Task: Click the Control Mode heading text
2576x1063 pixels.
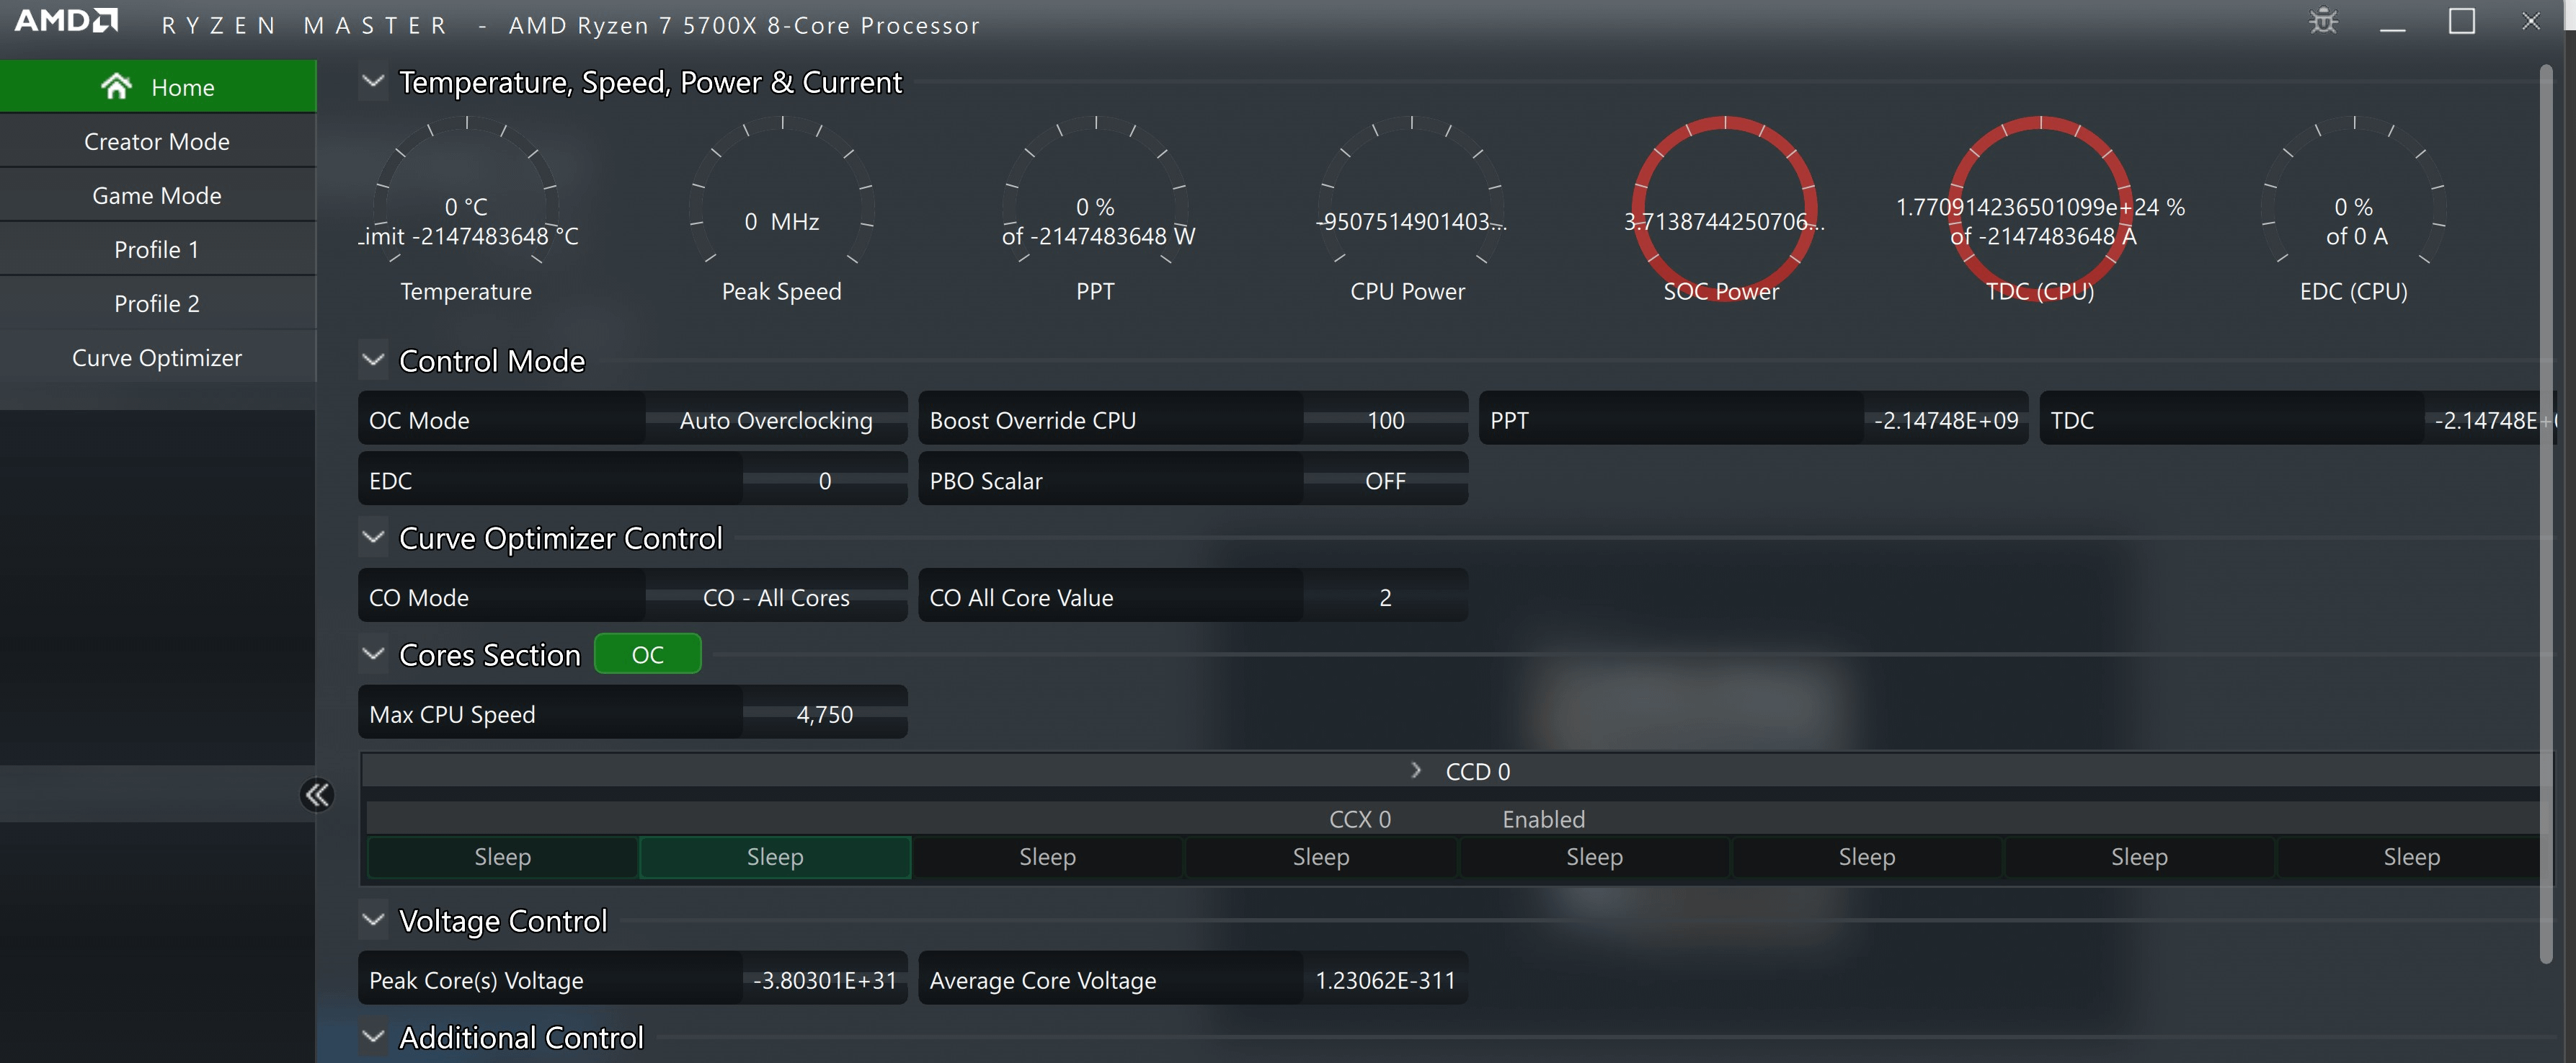Action: 492,360
